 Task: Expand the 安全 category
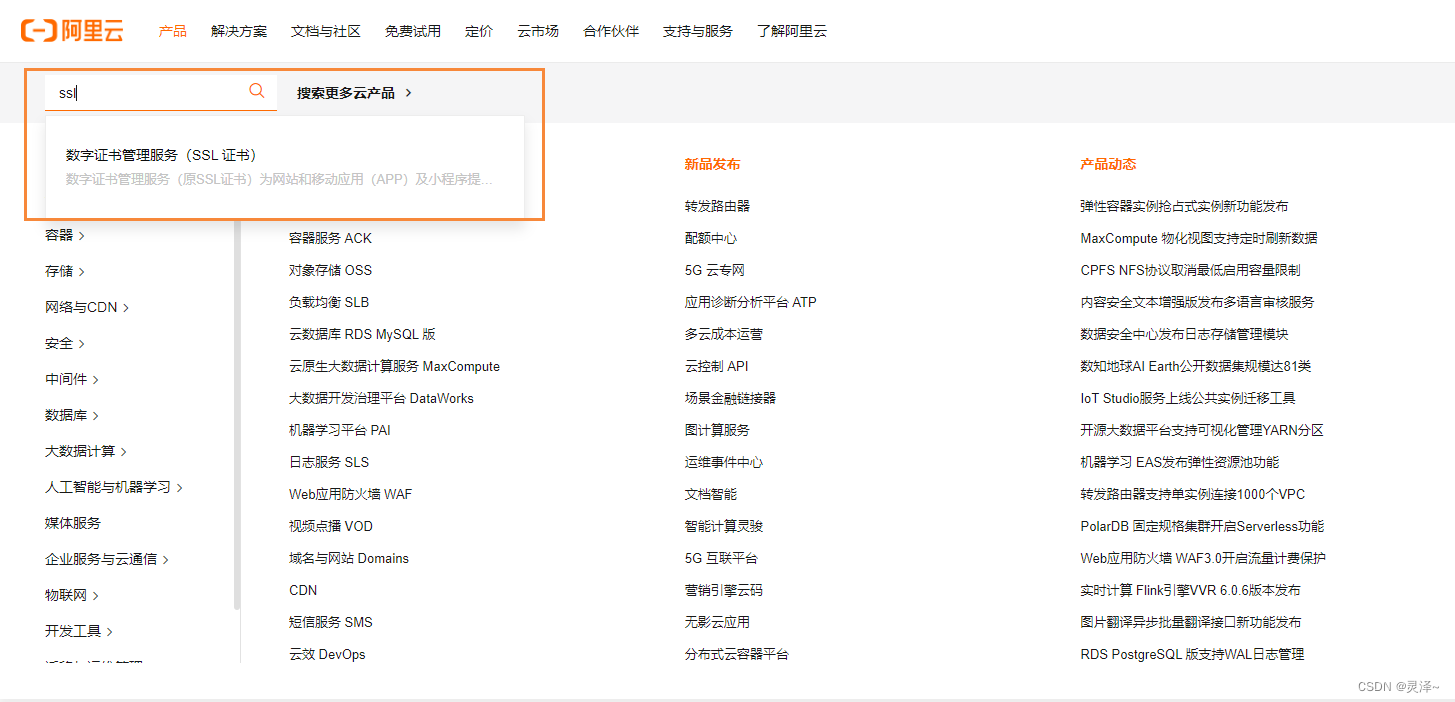click(x=65, y=343)
